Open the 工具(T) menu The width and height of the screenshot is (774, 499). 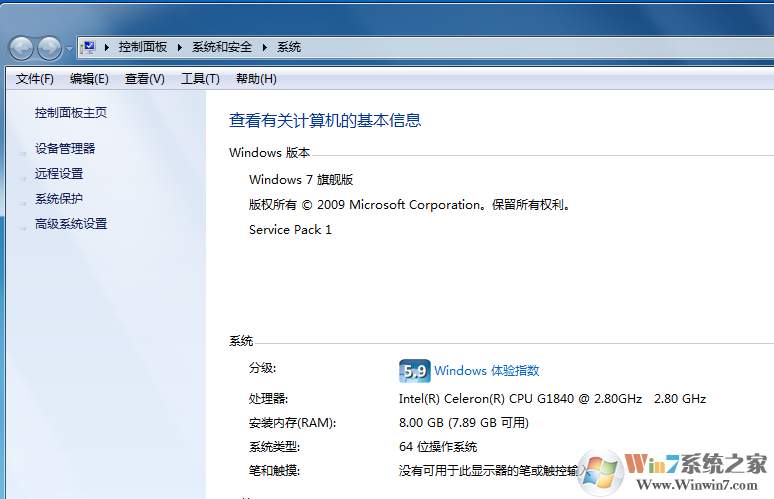(x=200, y=79)
